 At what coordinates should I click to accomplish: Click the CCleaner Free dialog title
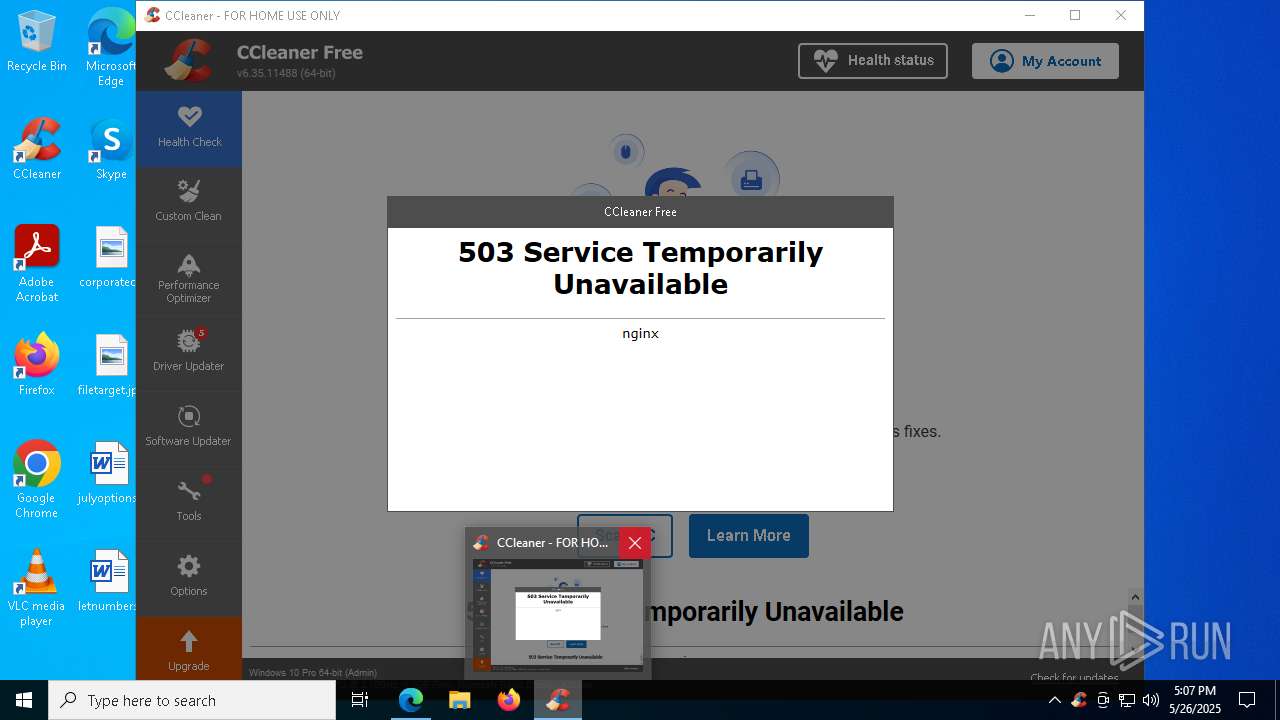[x=640, y=212]
